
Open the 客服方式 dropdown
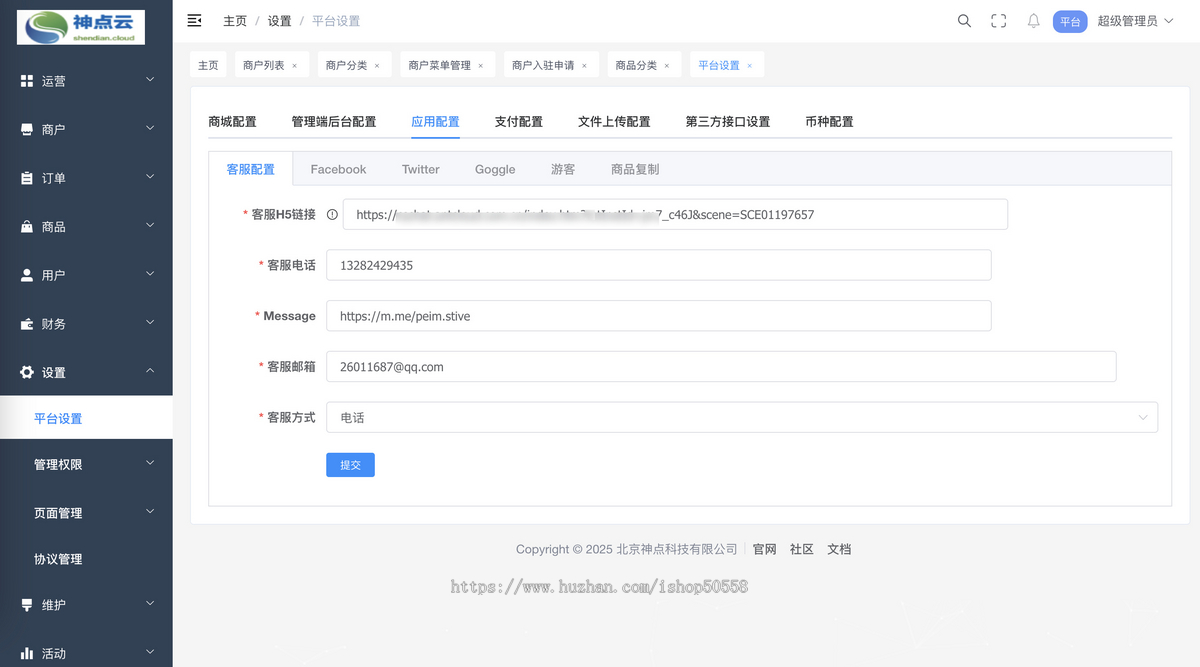pos(742,417)
